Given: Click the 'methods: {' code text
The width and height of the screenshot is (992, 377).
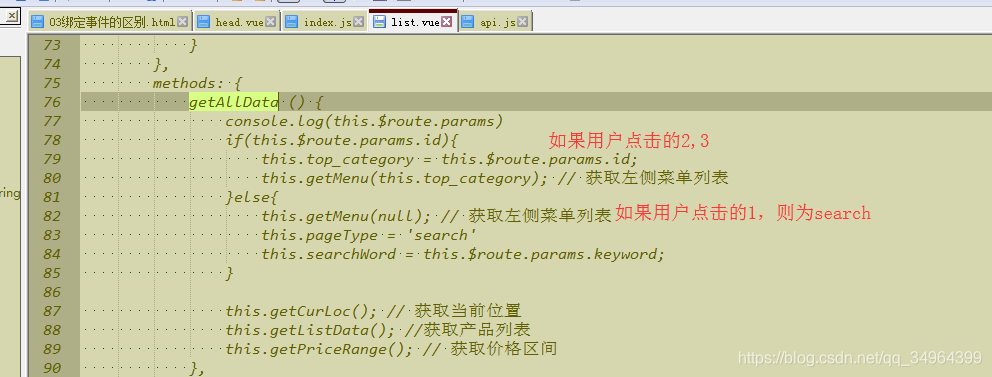Looking at the screenshot, I should pyautogui.click(x=197, y=83).
